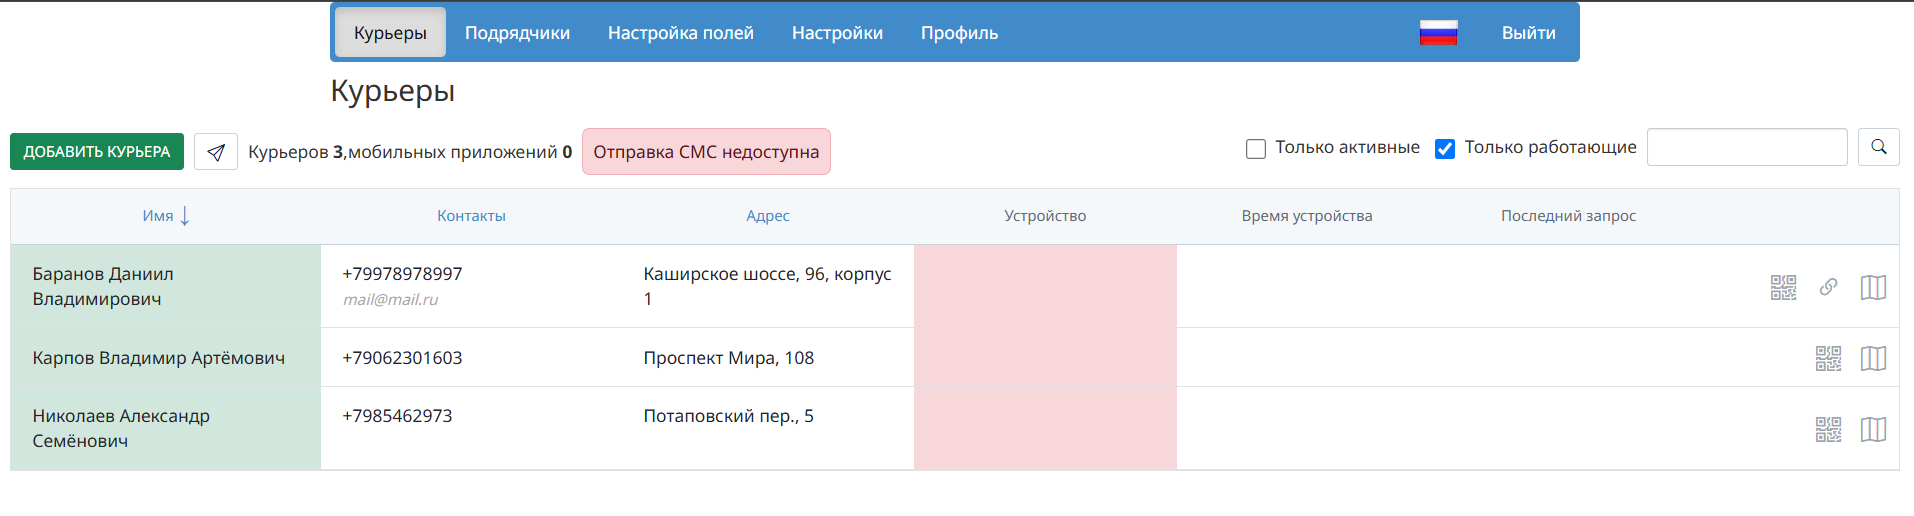Sort couriers by Контакты column header

point(471,216)
